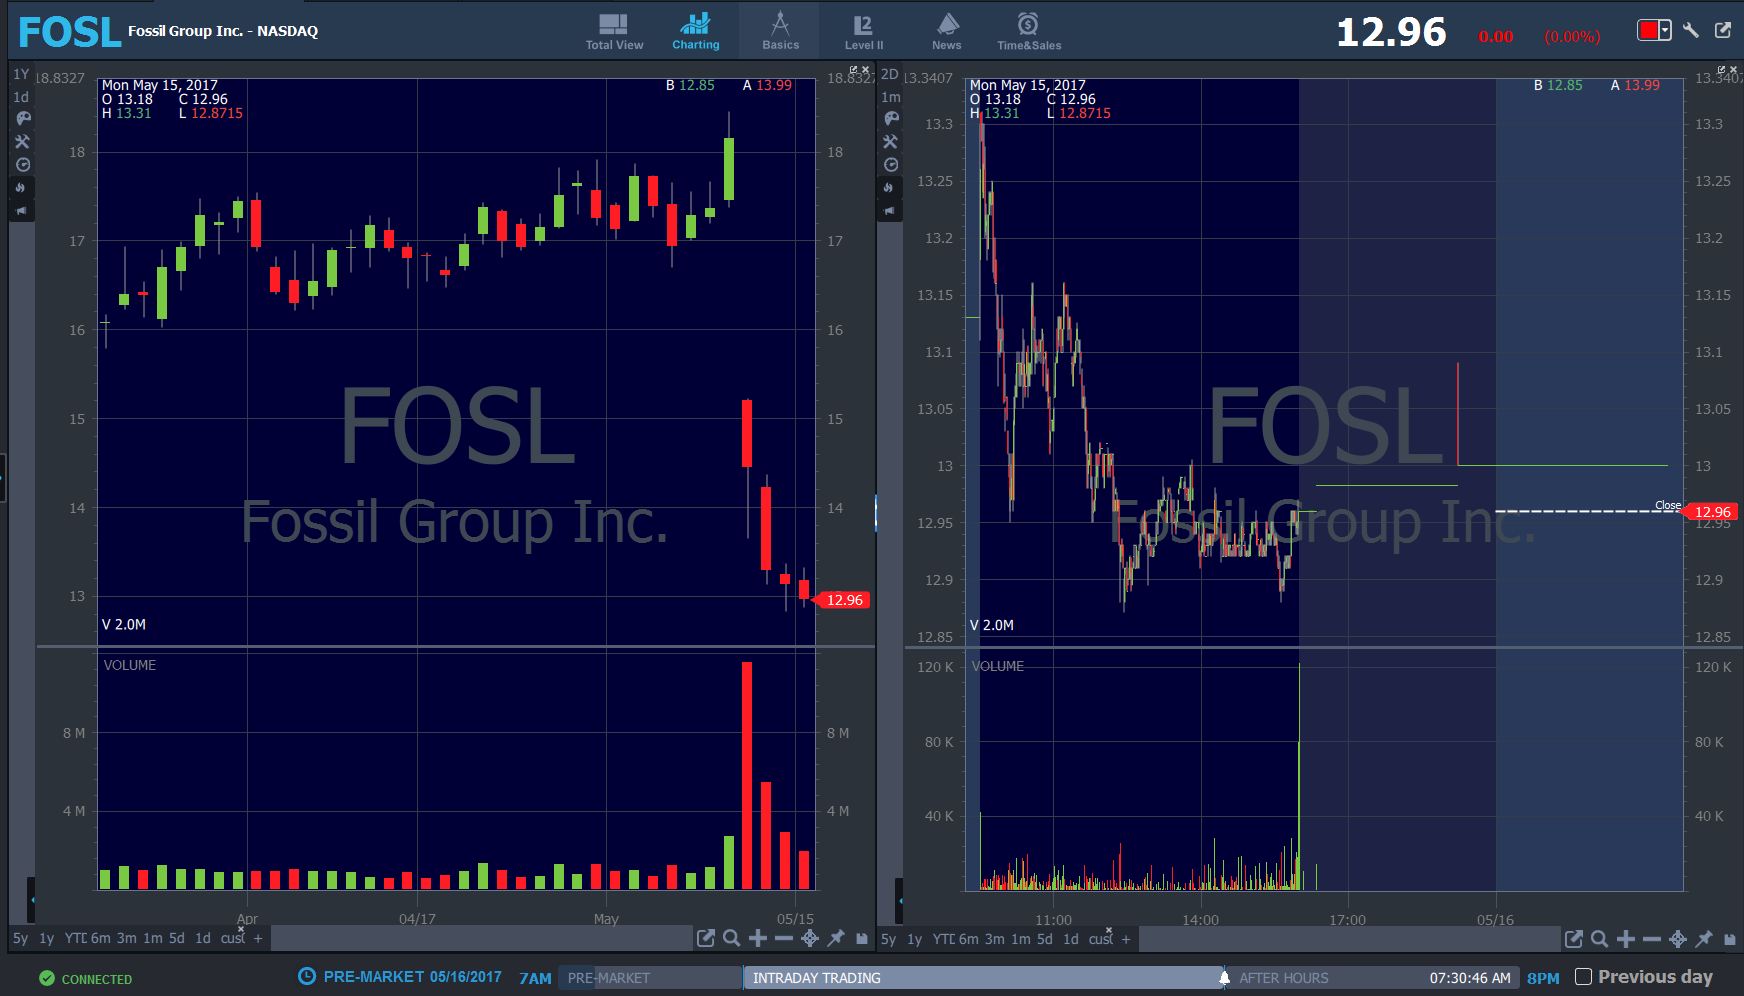Viewport: 1744px width, 996px height.
Task: Zoom out right chart with minus icon
Action: coord(1652,938)
